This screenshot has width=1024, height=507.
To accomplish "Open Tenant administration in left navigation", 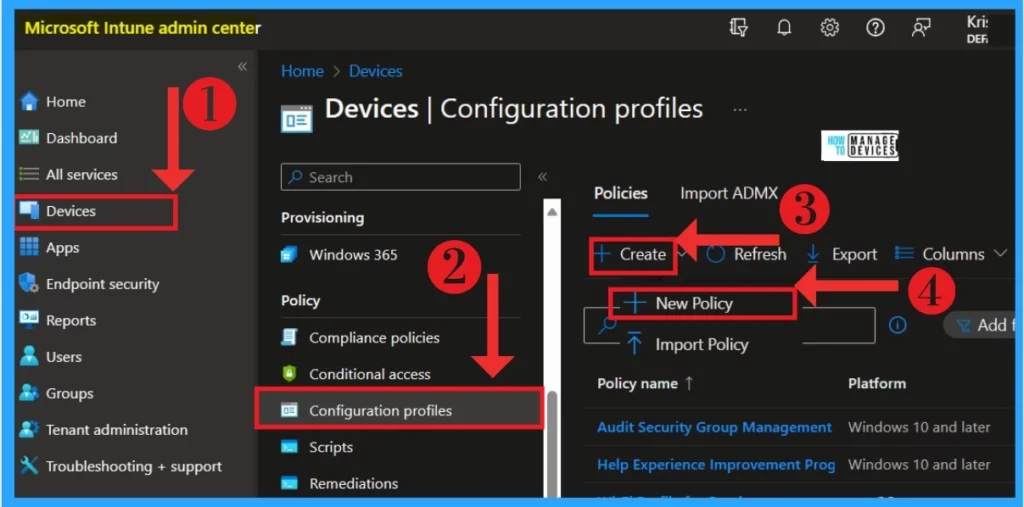I will 117,430.
